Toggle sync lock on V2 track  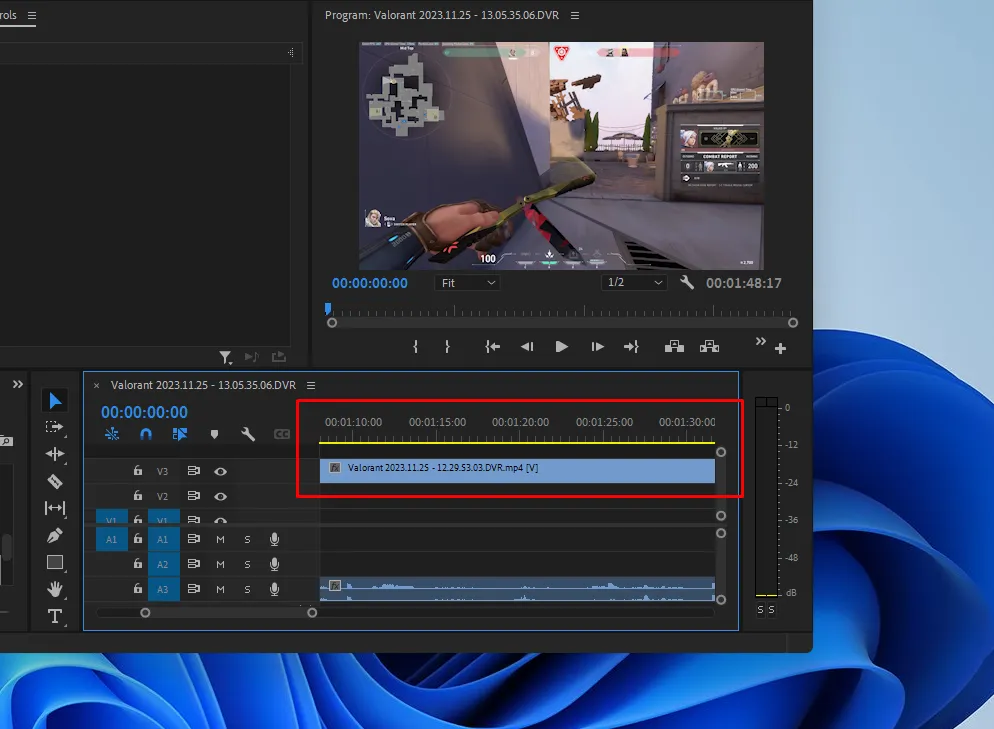coord(193,495)
